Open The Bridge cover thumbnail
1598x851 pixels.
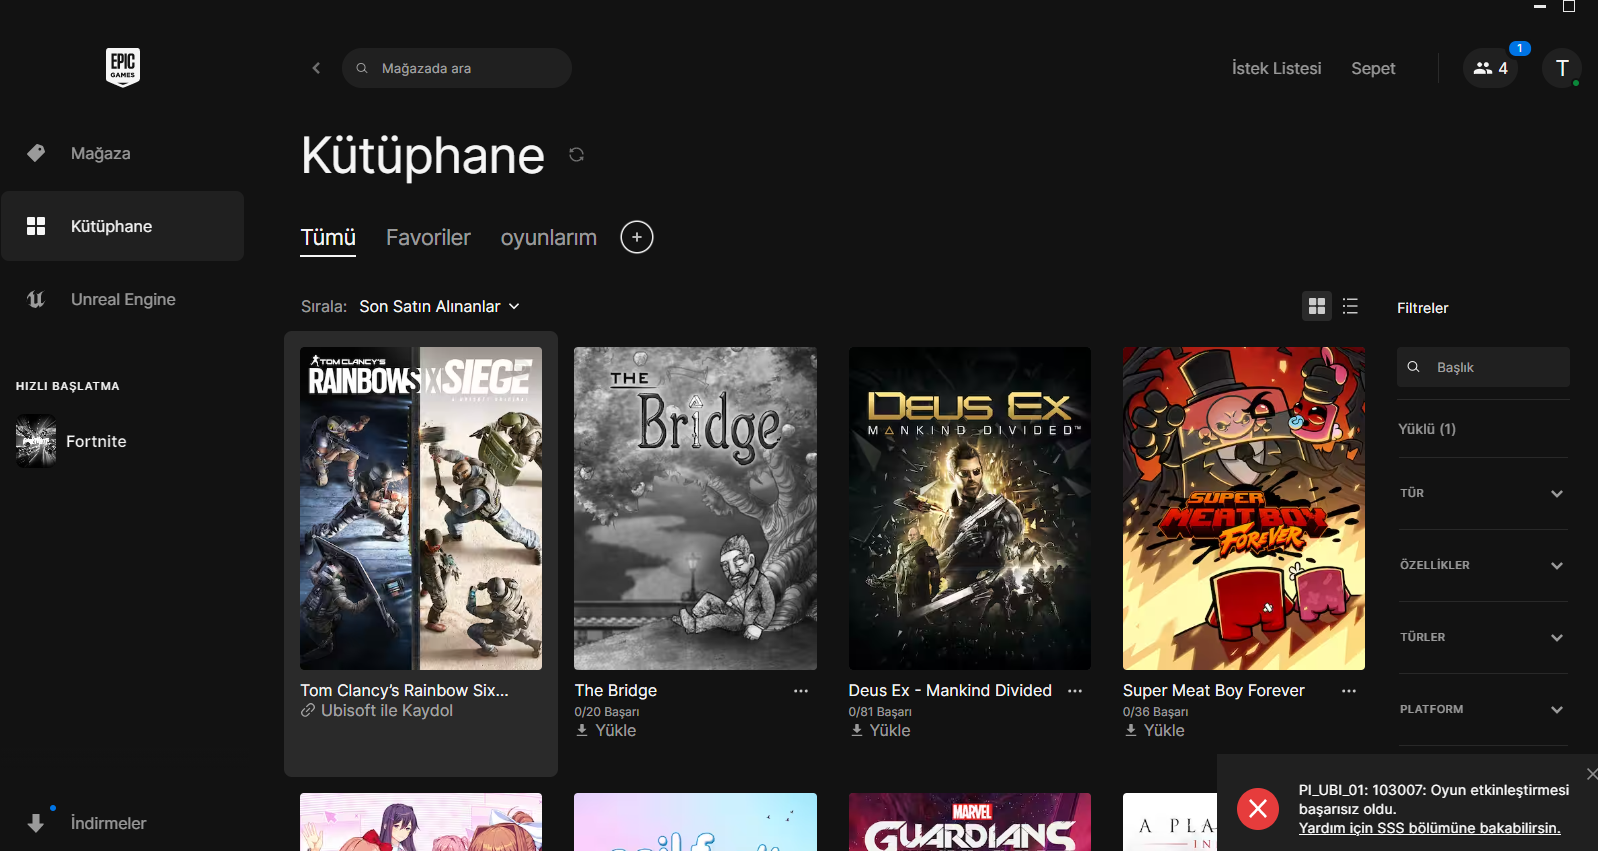(x=695, y=508)
